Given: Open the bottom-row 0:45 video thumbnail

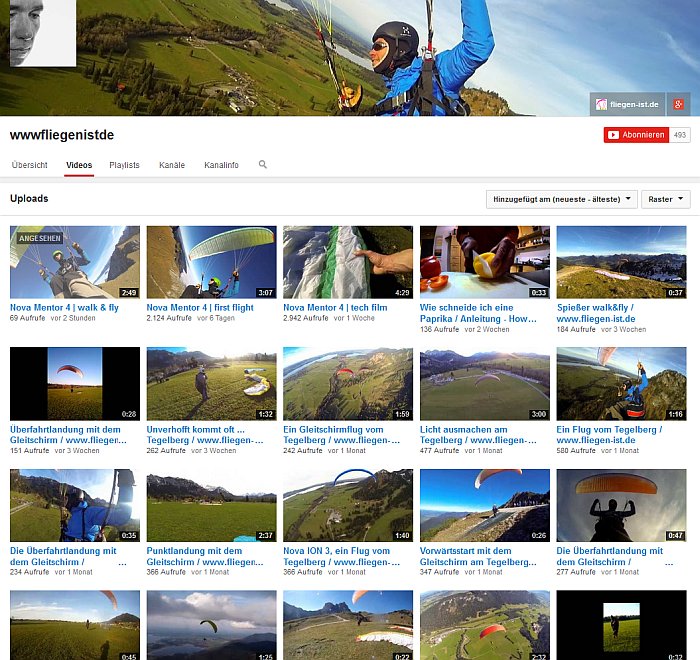Looking at the screenshot, I should (75, 625).
